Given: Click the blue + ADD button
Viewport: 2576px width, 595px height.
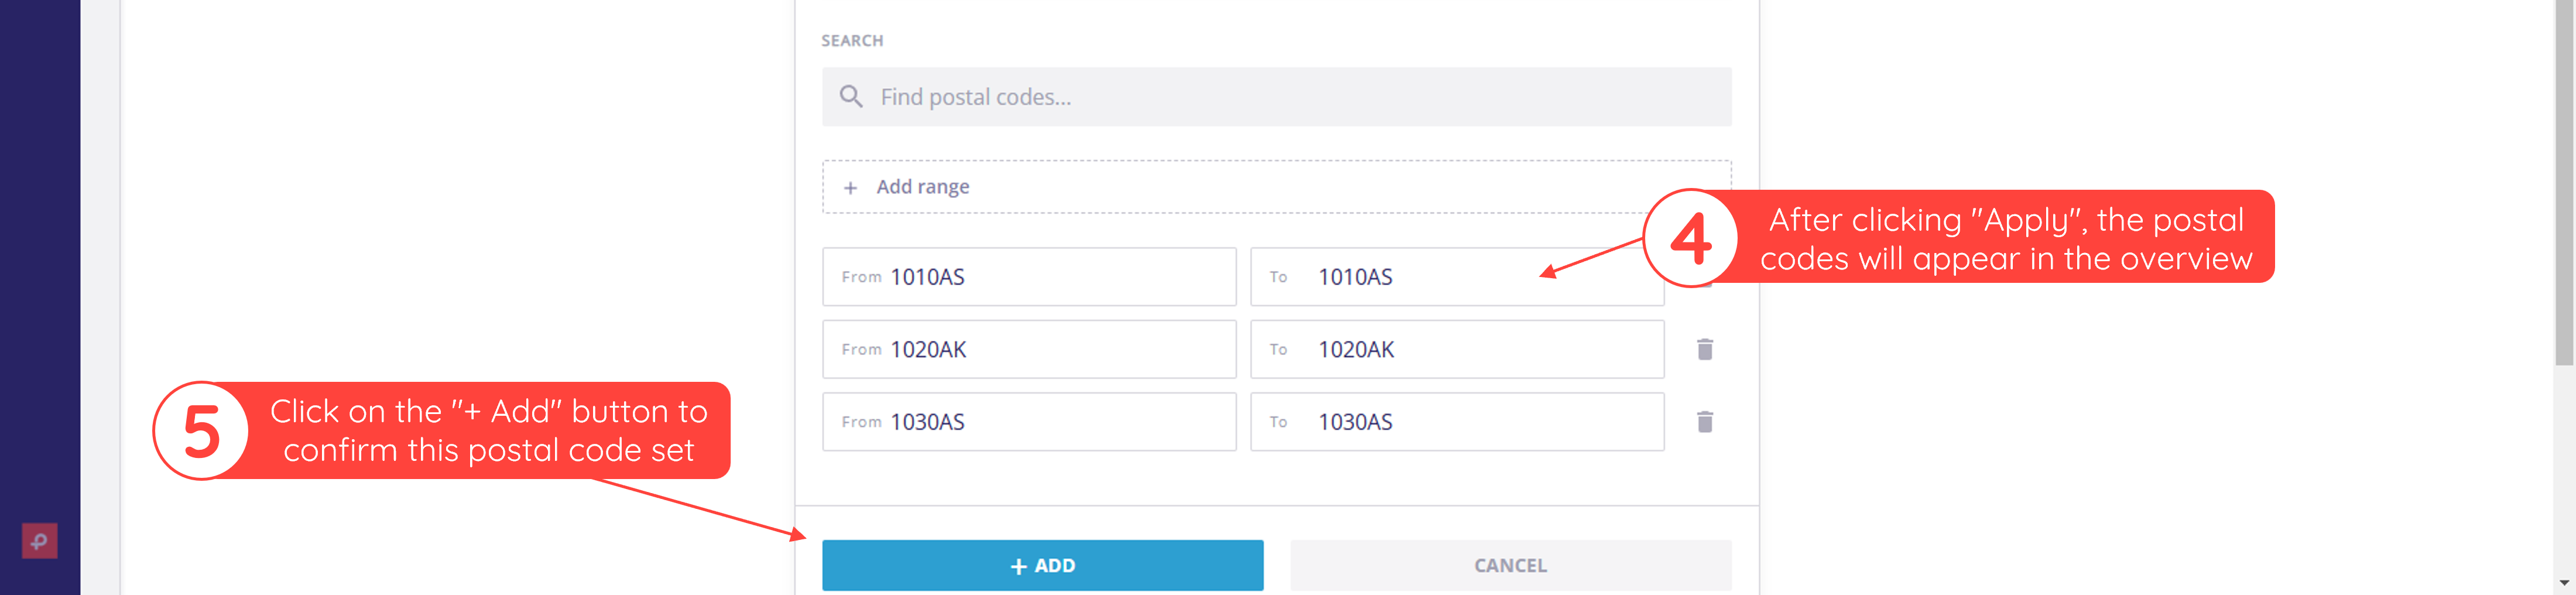Looking at the screenshot, I should pos(1043,565).
